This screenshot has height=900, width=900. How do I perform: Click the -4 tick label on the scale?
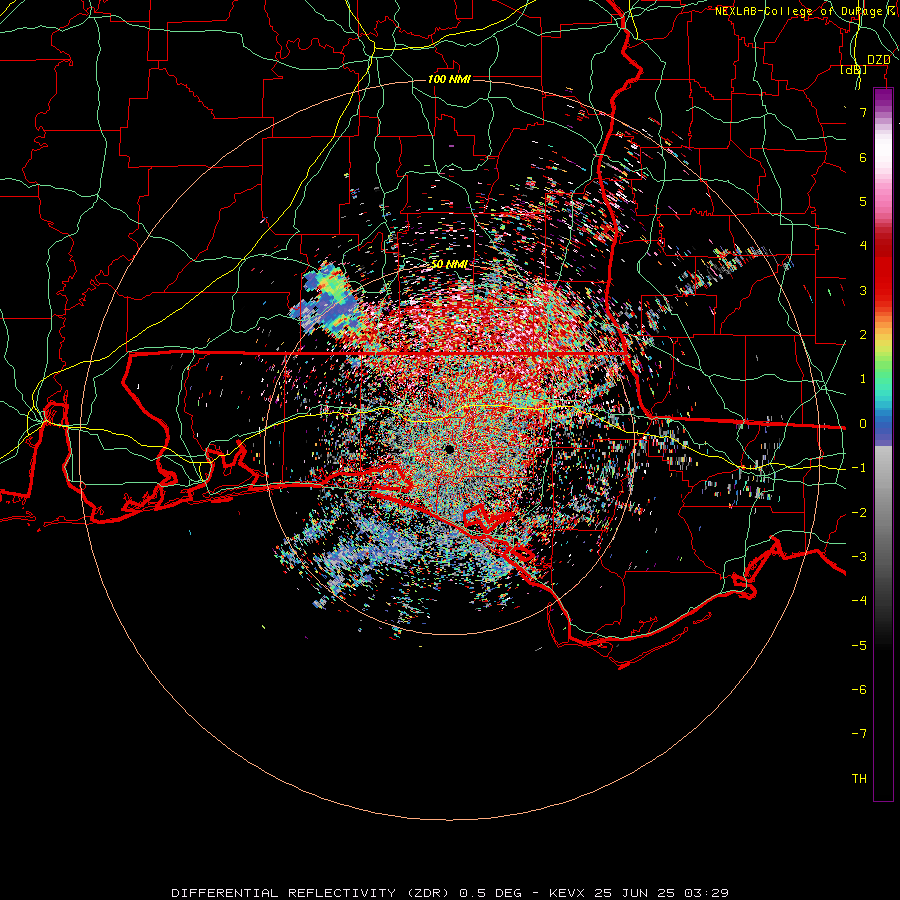click(859, 601)
